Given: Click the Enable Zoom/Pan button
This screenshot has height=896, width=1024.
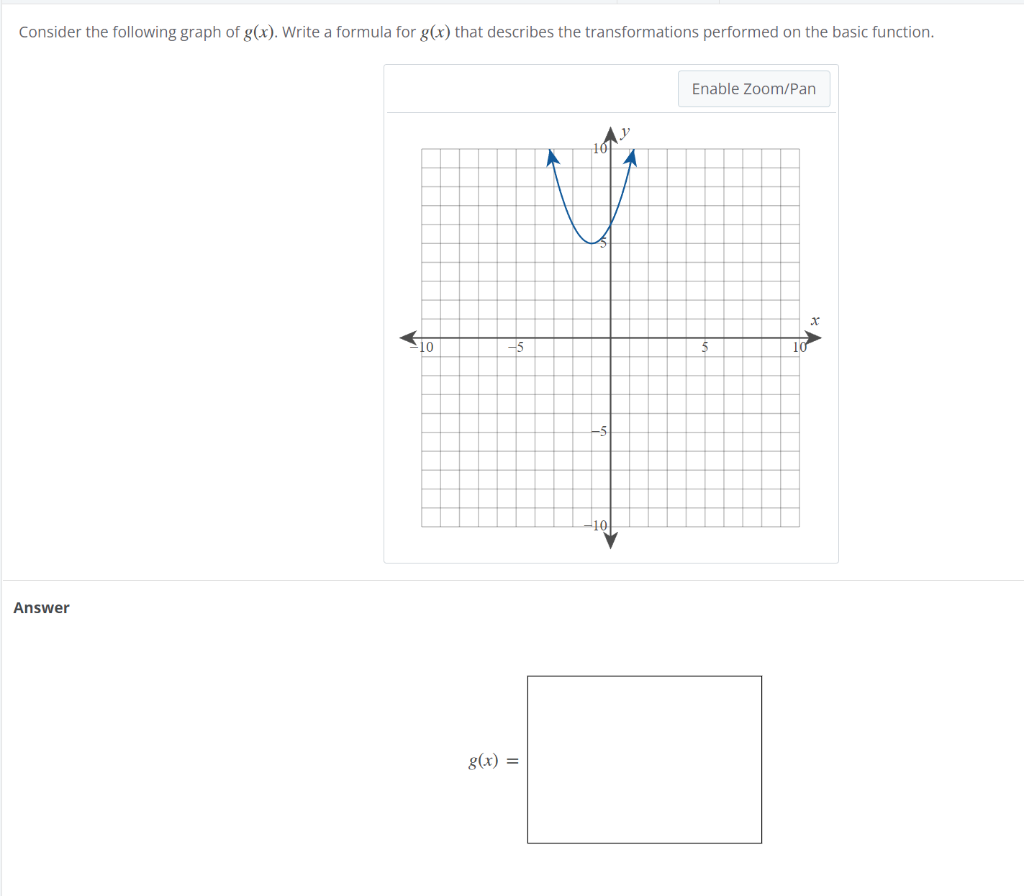Looking at the screenshot, I should point(753,88).
